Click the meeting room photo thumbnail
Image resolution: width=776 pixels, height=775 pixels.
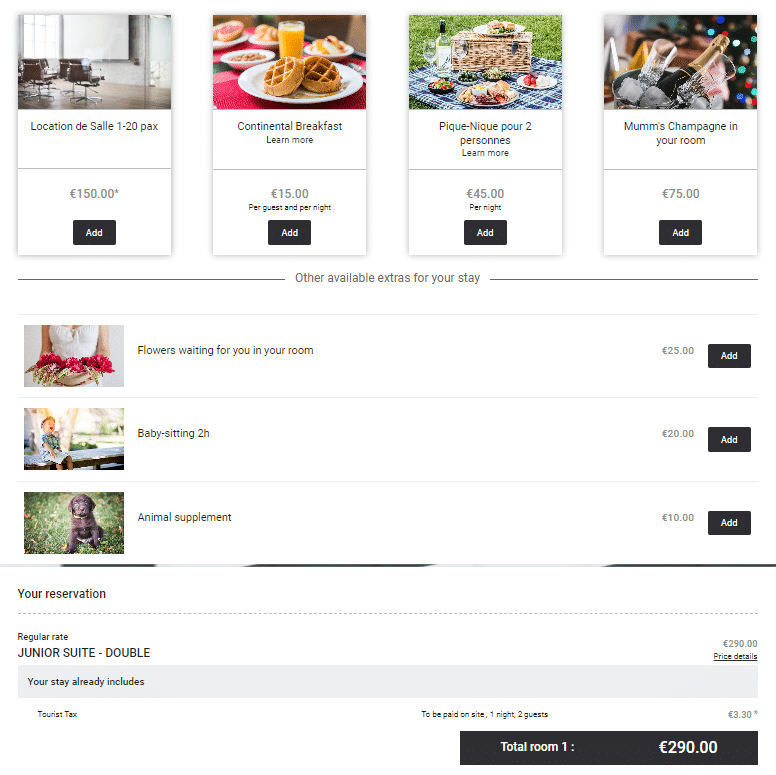[x=95, y=62]
